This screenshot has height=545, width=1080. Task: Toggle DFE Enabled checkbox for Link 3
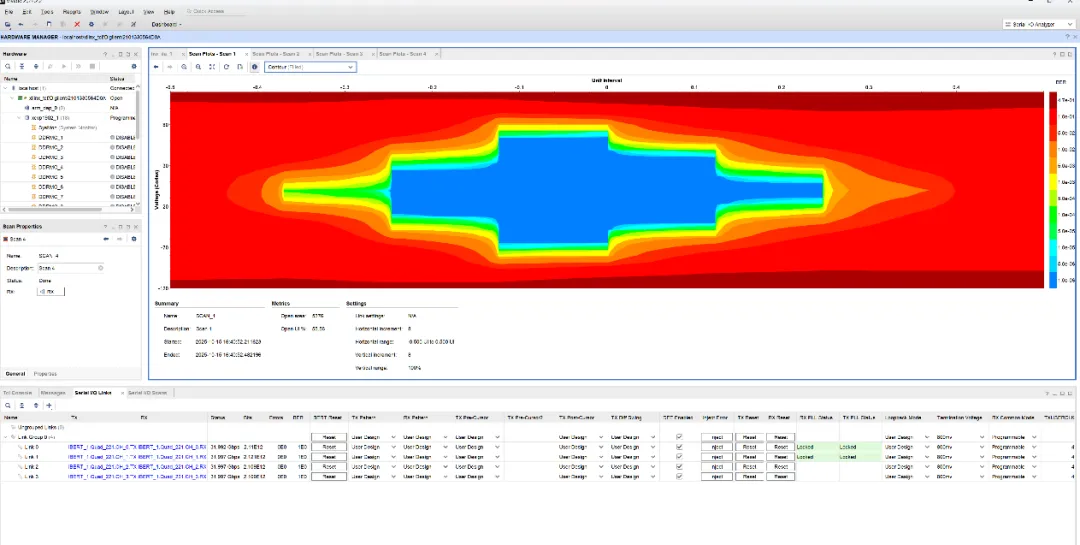pyautogui.click(x=680, y=477)
